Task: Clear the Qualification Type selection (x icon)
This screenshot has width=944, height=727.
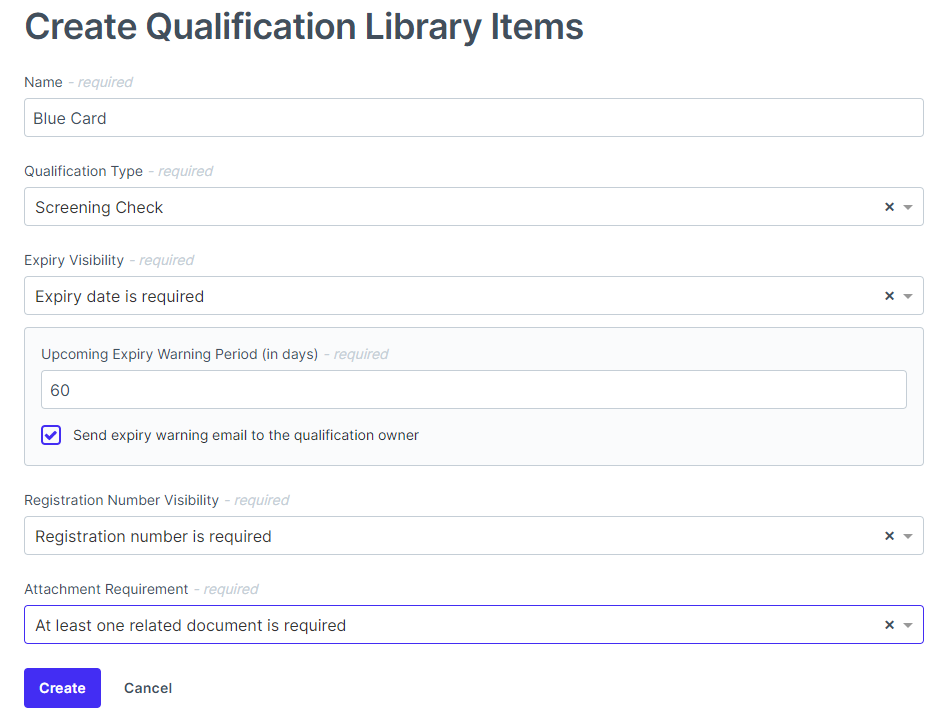Action: click(x=889, y=207)
